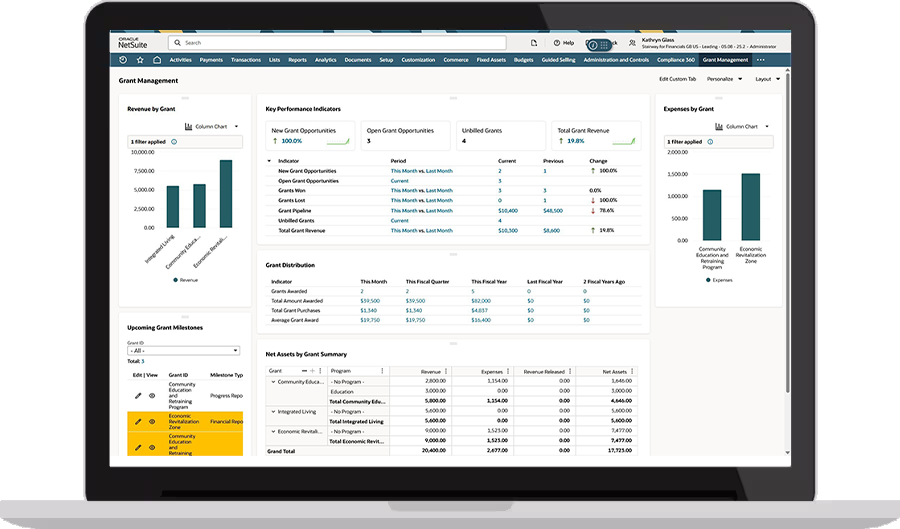
Task: Open the Transactions menu
Action: click(245, 60)
